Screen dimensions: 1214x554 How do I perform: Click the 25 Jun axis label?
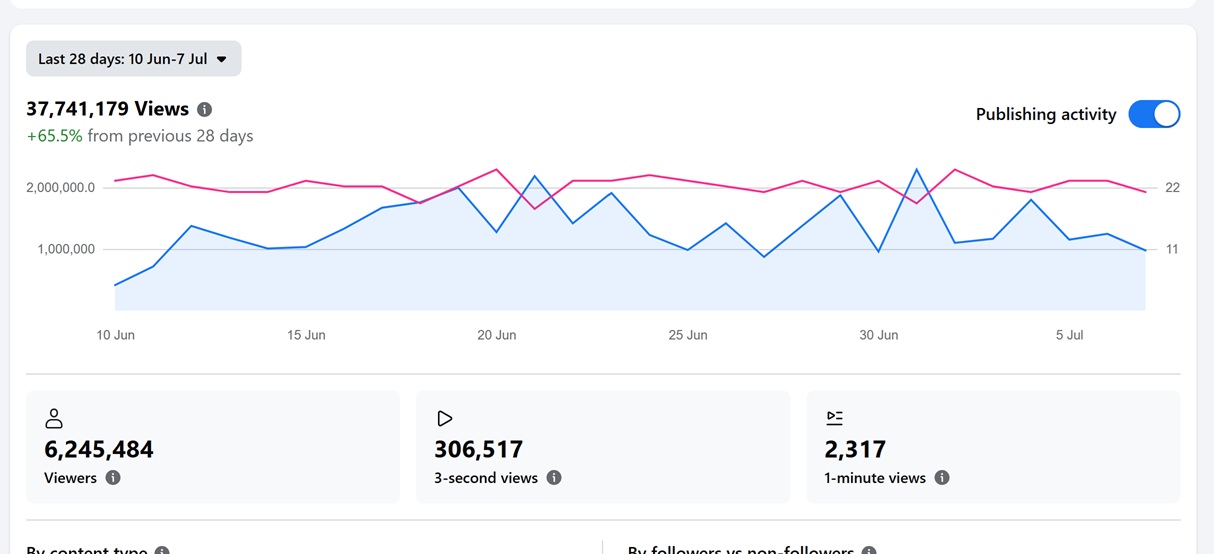pos(688,335)
